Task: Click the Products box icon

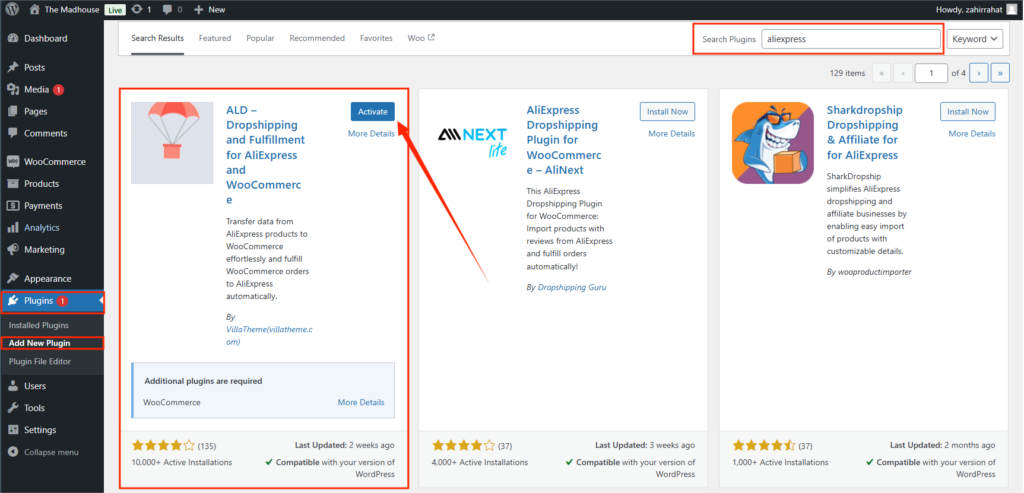Action: pyautogui.click(x=13, y=183)
